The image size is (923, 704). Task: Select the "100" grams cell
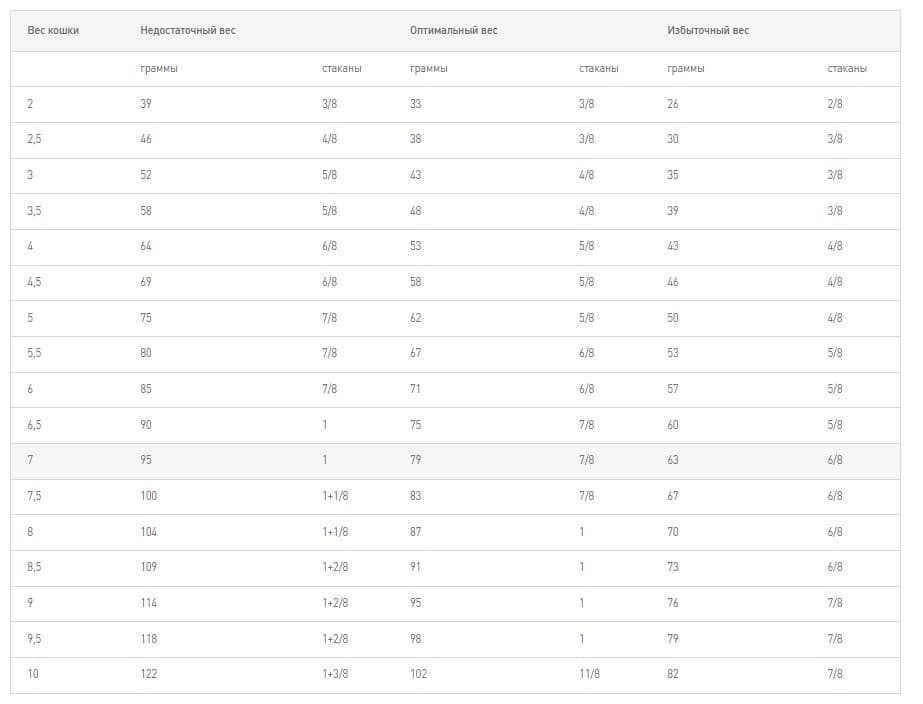(x=149, y=496)
